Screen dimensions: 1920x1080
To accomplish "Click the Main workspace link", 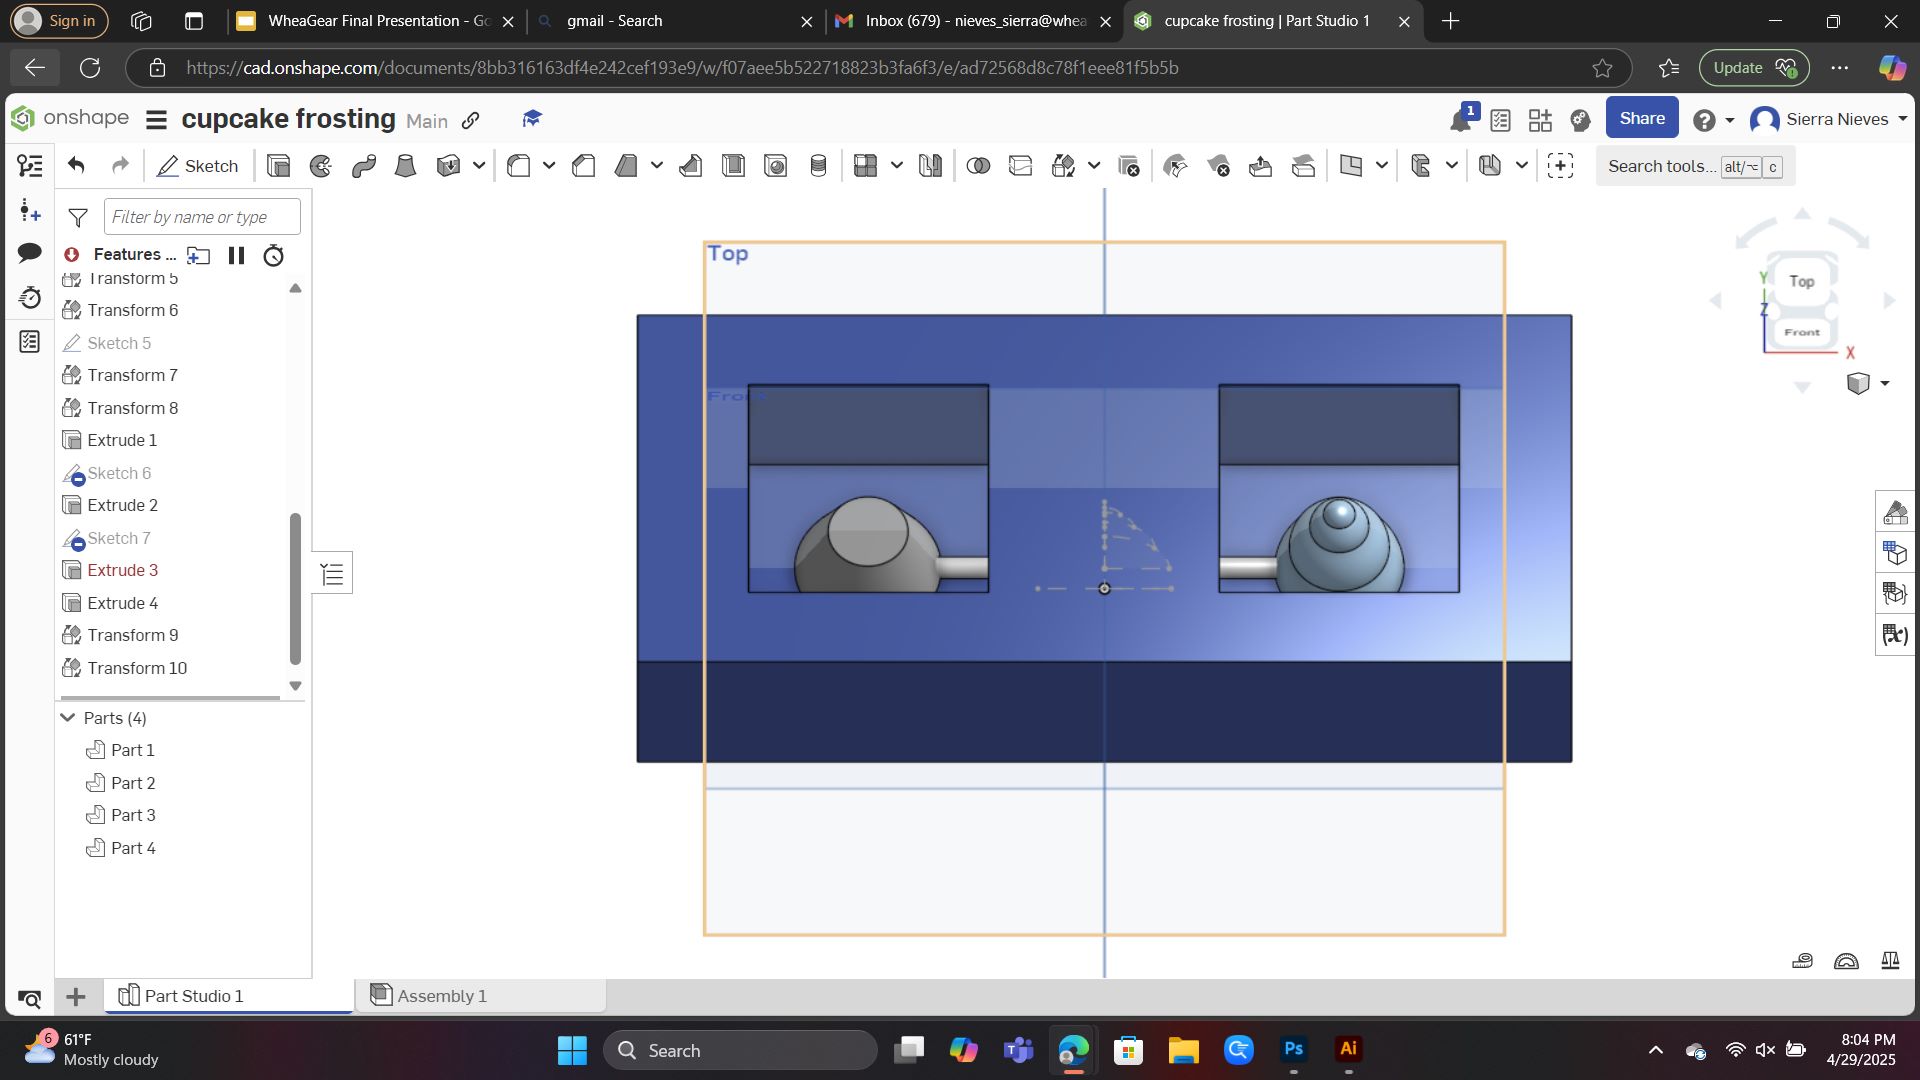I will 427,121.
